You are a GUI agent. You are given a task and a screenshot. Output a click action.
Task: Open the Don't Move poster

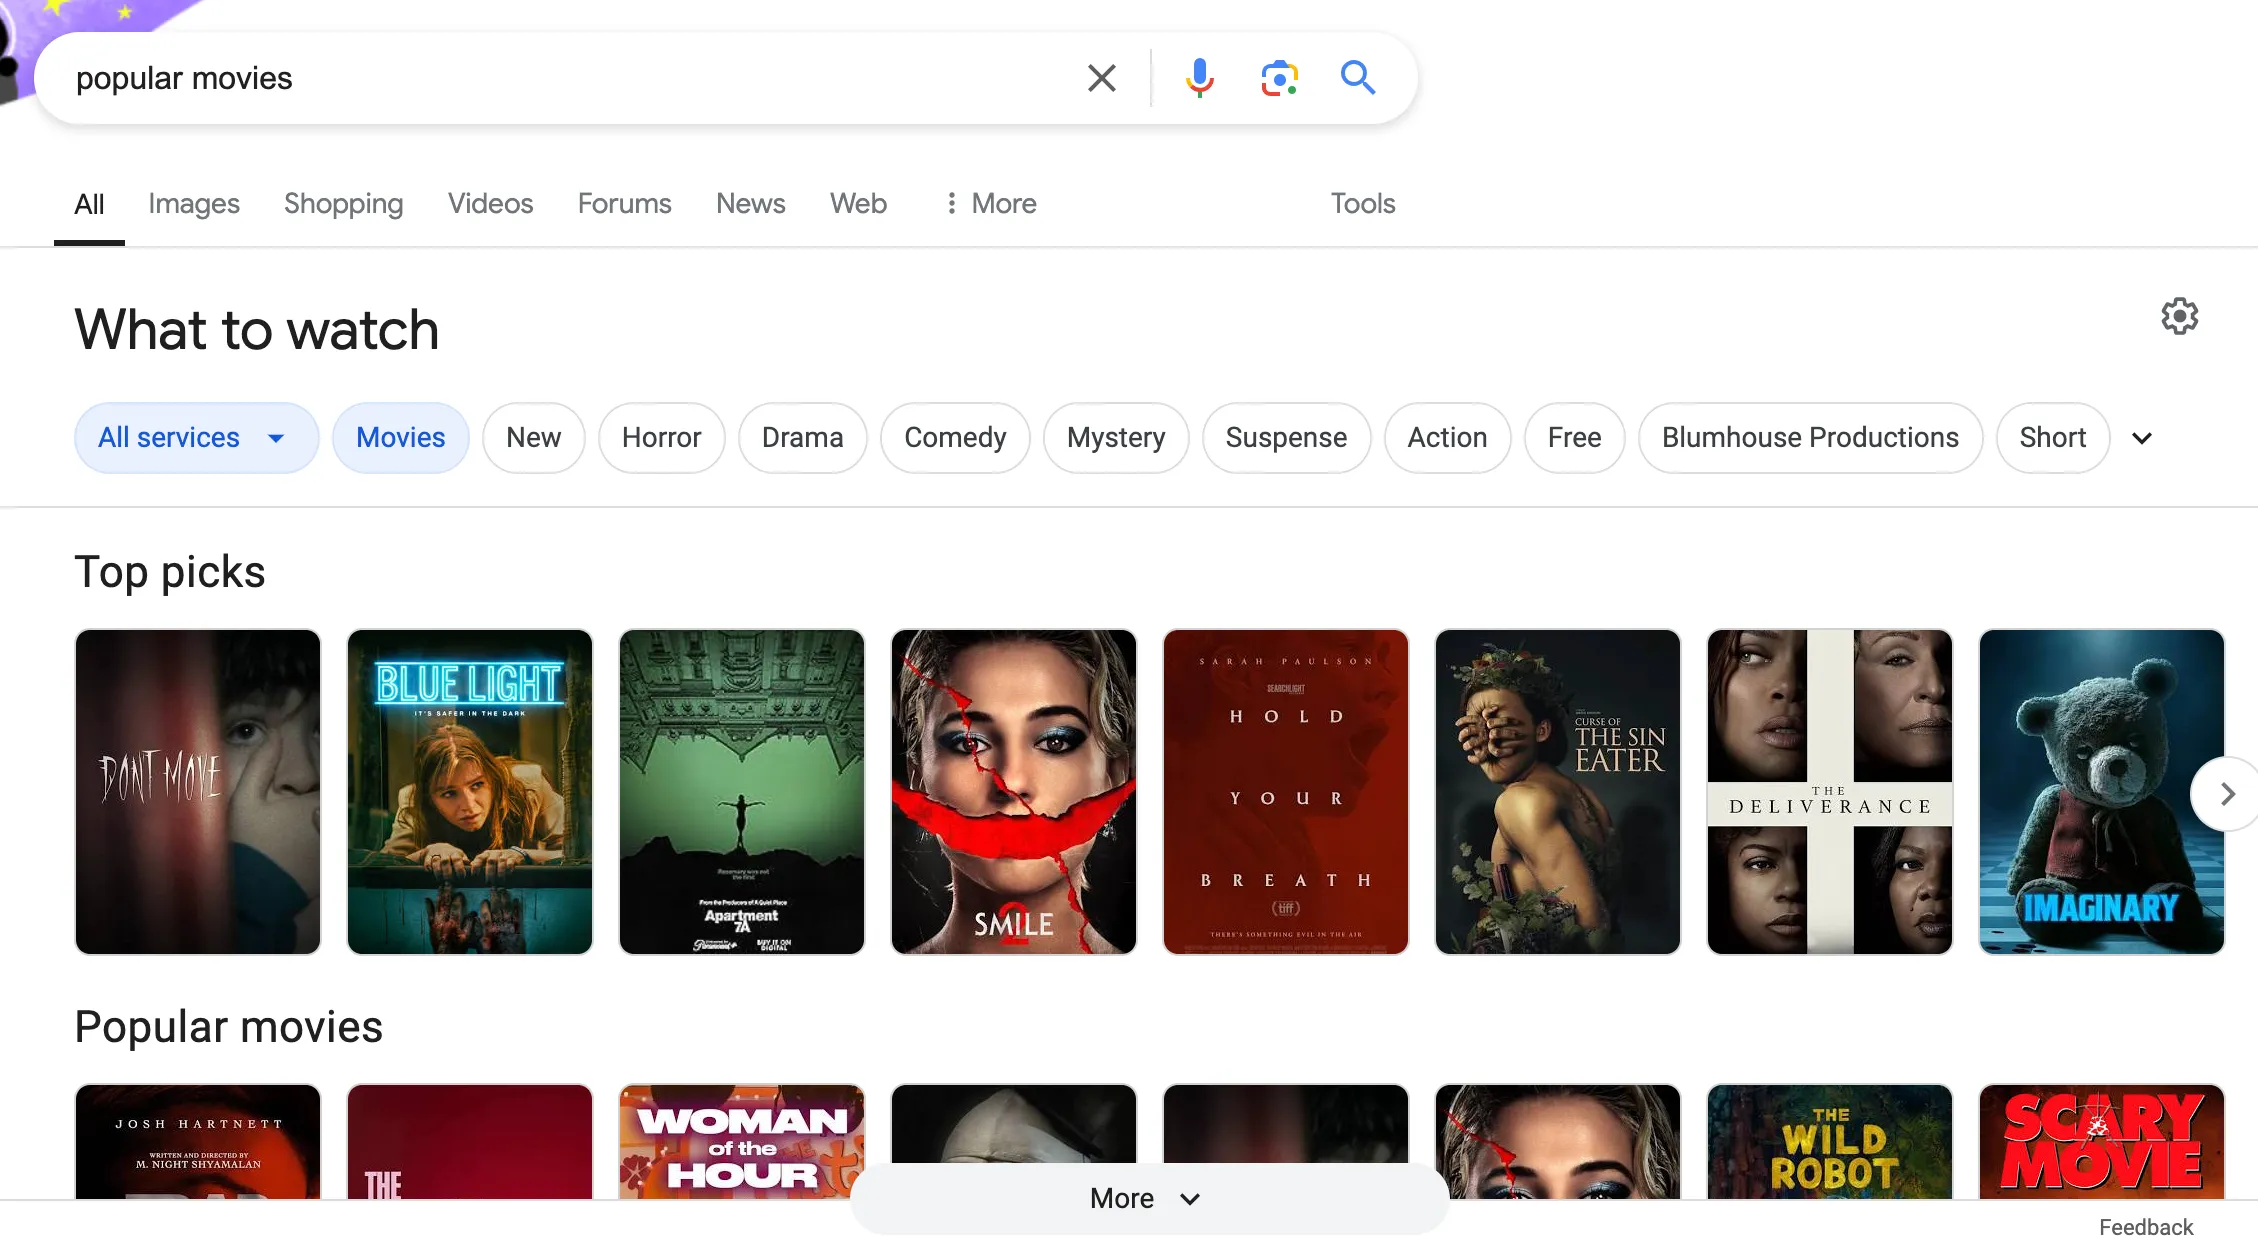pyautogui.click(x=198, y=792)
